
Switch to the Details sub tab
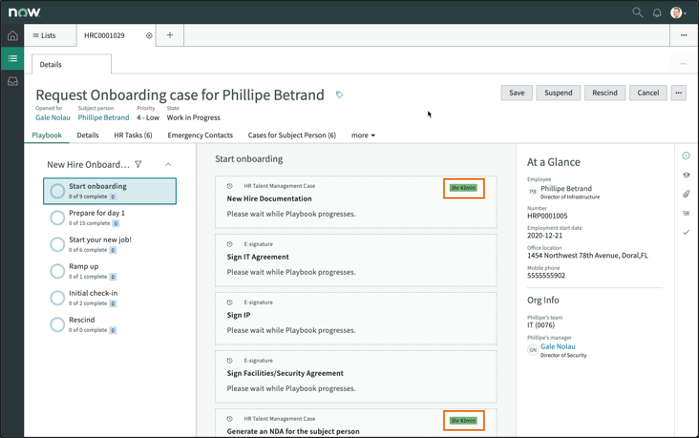coord(87,135)
